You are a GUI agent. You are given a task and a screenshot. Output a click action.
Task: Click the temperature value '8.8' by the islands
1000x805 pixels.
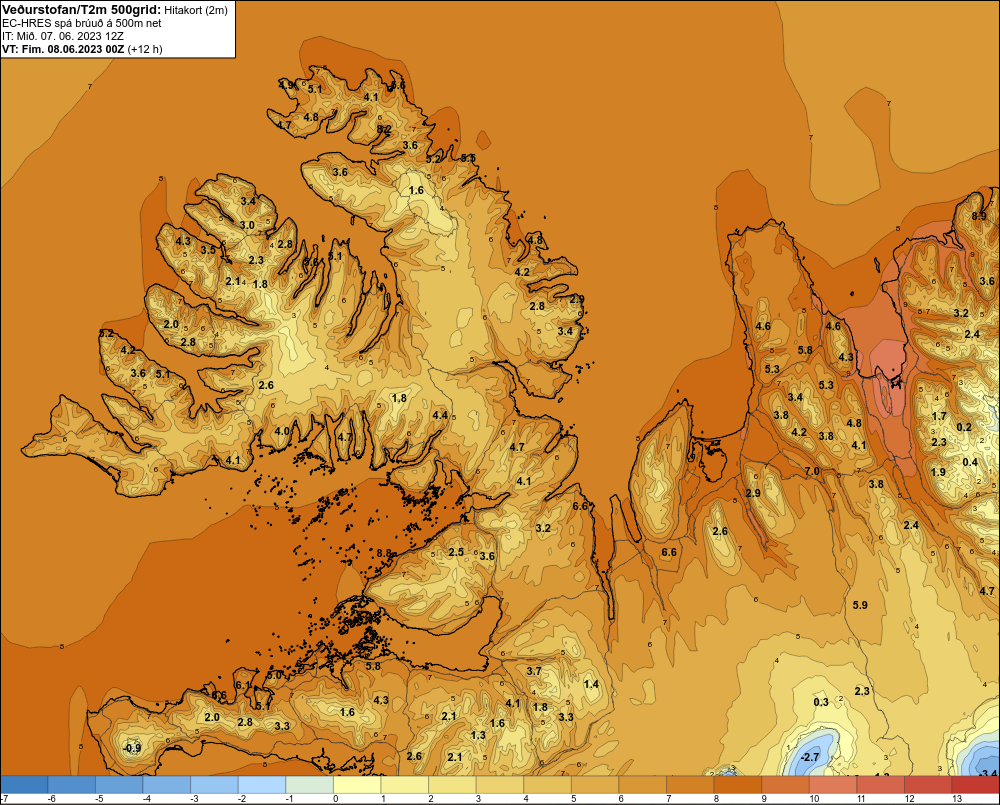pos(384,553)
